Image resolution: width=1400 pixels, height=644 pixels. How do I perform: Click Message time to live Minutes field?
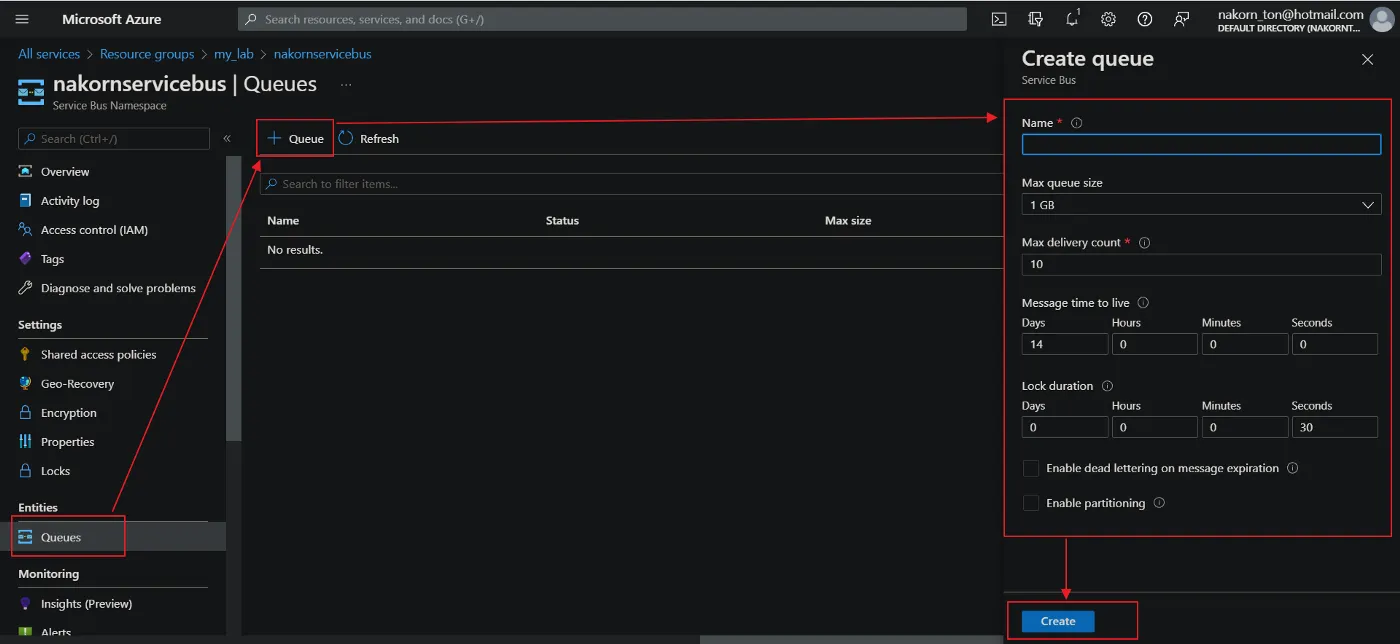pyautogui.click(x=1245, y=344)
